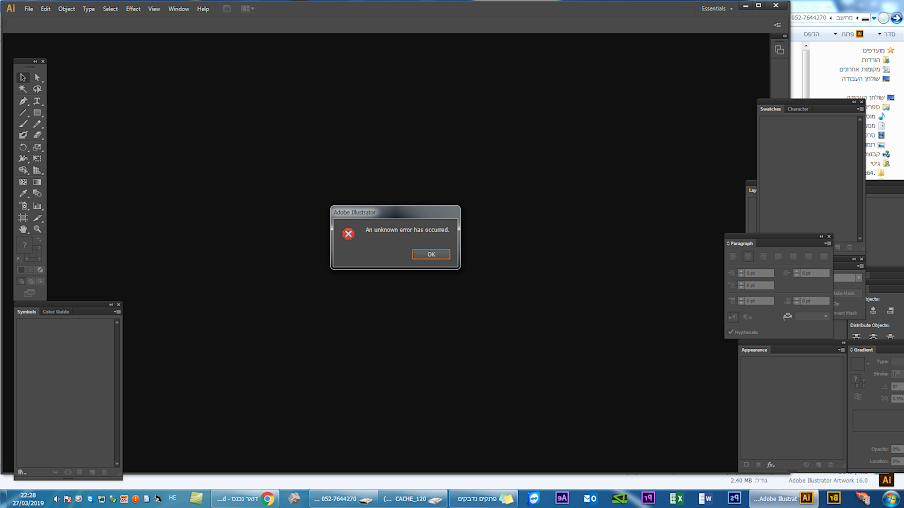Open the Help menu
Screen dimensions: 904x508
click(x=203, y=9)
